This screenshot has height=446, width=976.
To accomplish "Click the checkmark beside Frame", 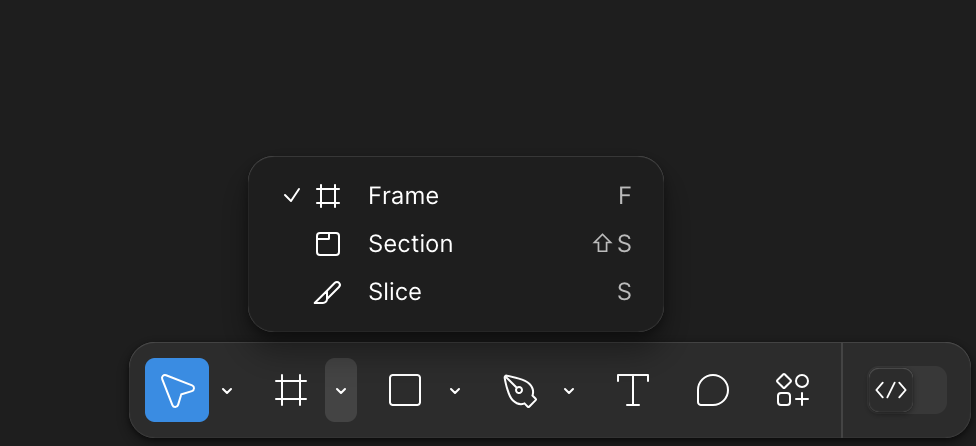I will 291,196.
